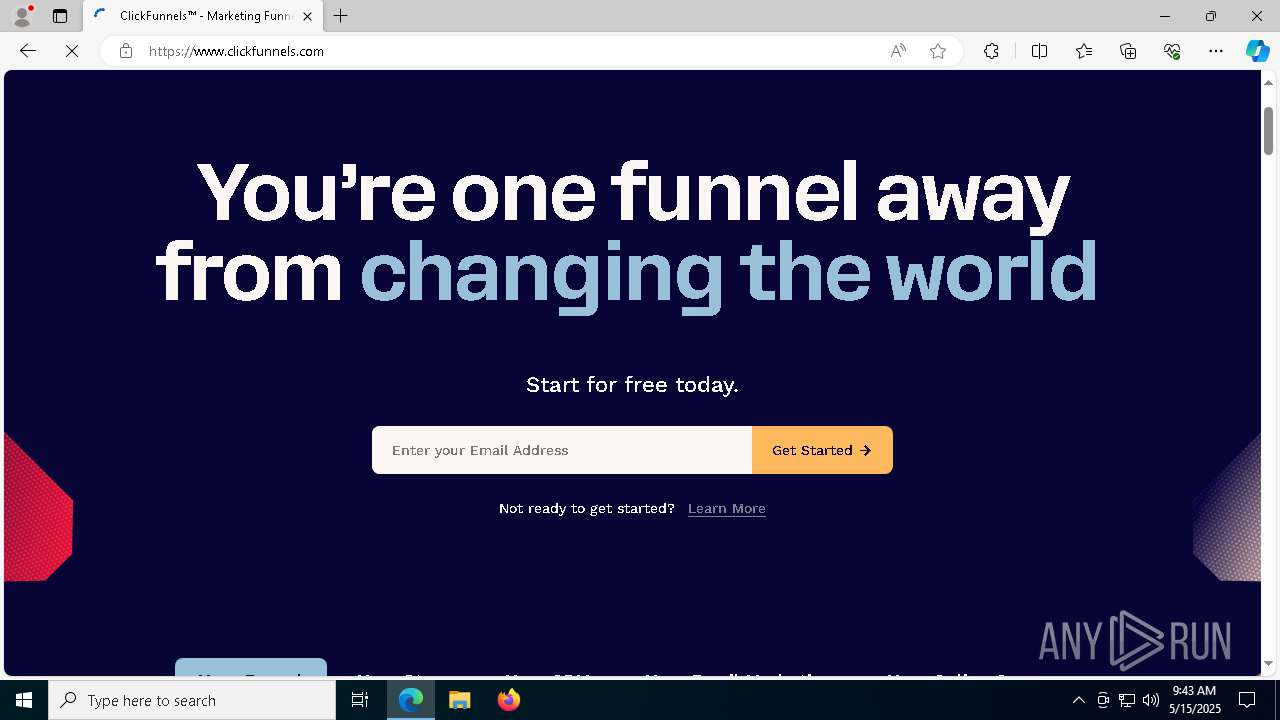Viewport: 1280px width, 720px height.
Task: Go back with the back arrow
Action: (28, 51)
